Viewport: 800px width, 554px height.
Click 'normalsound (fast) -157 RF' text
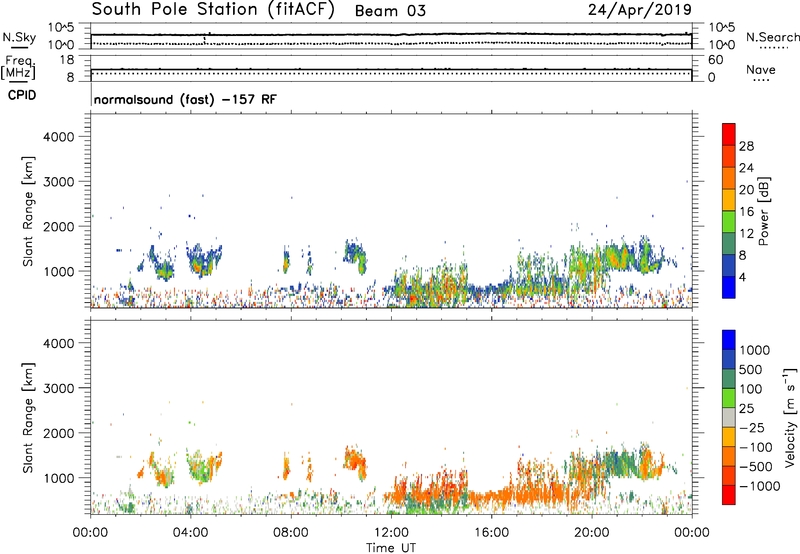185,99
